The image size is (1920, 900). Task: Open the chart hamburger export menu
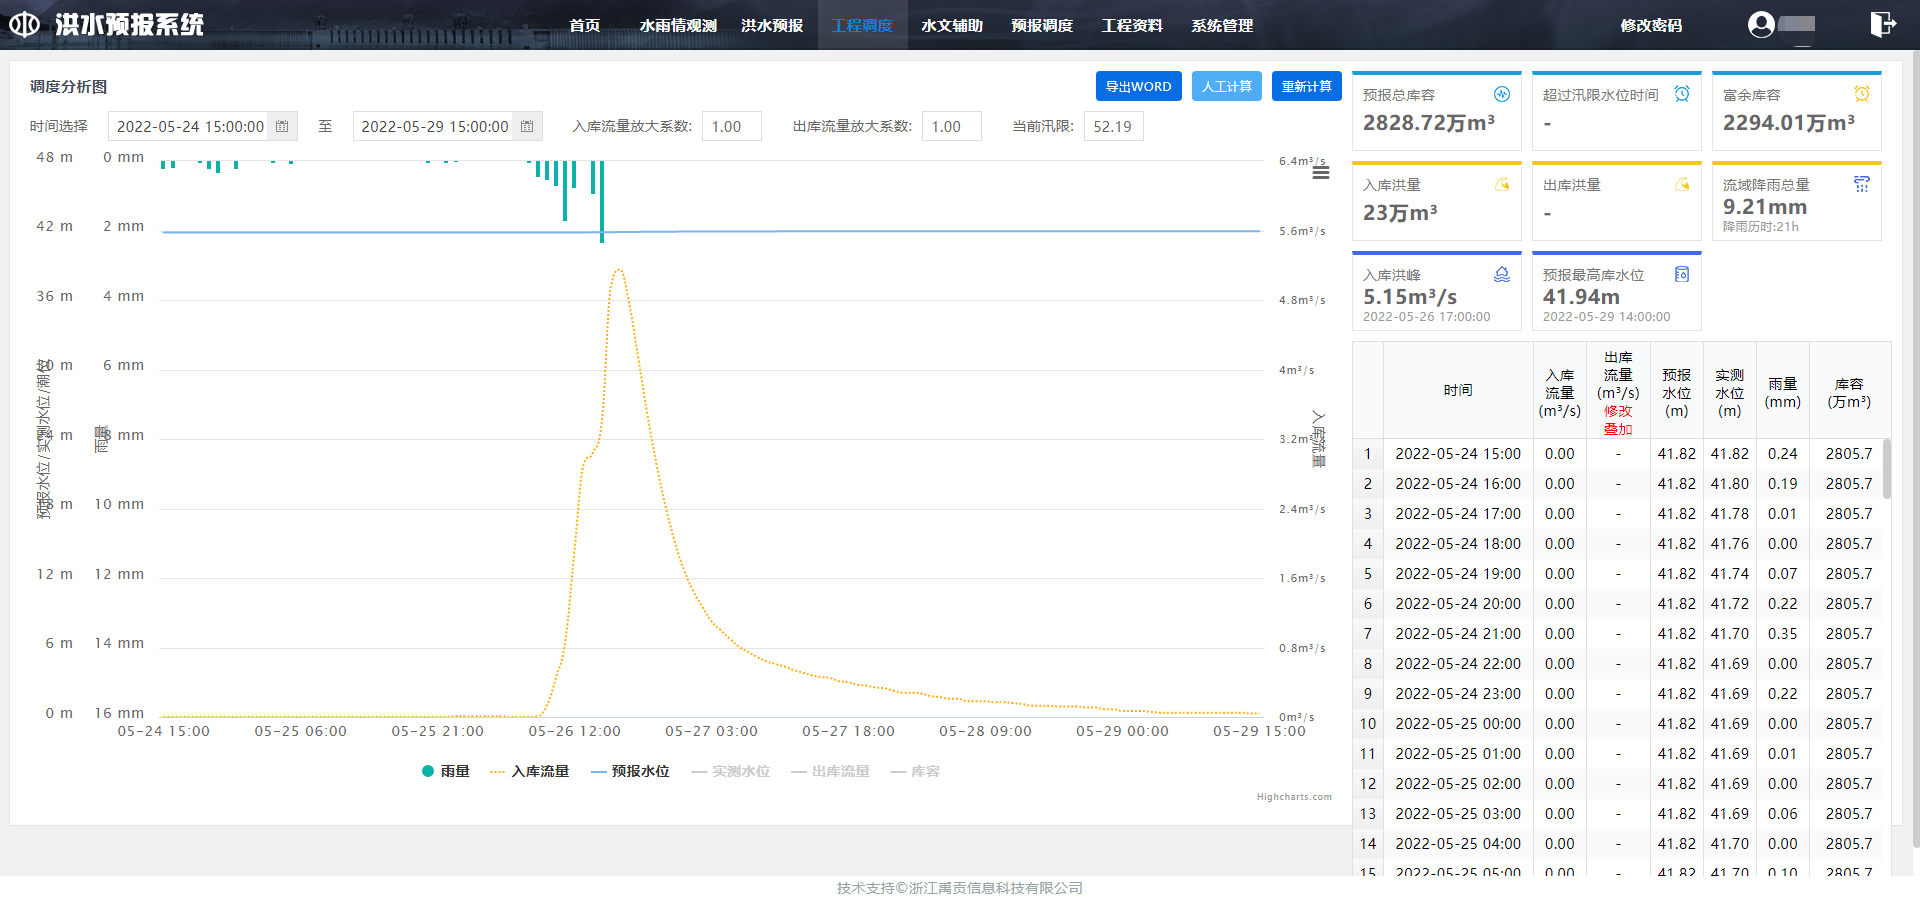point(1321,172)
